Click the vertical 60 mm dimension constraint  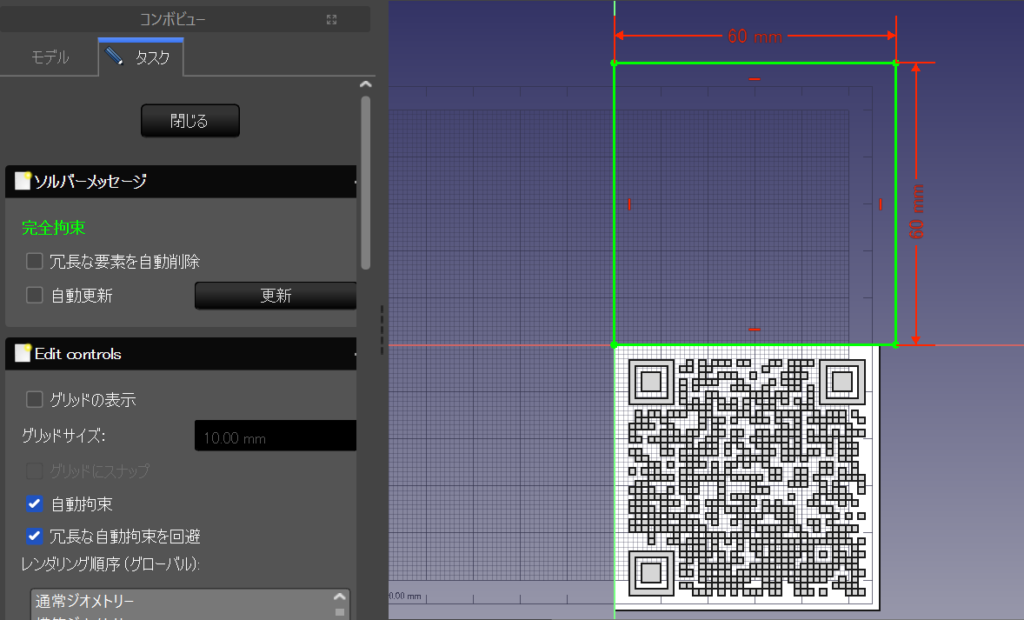pyautogui.click(x=916, y=211)
